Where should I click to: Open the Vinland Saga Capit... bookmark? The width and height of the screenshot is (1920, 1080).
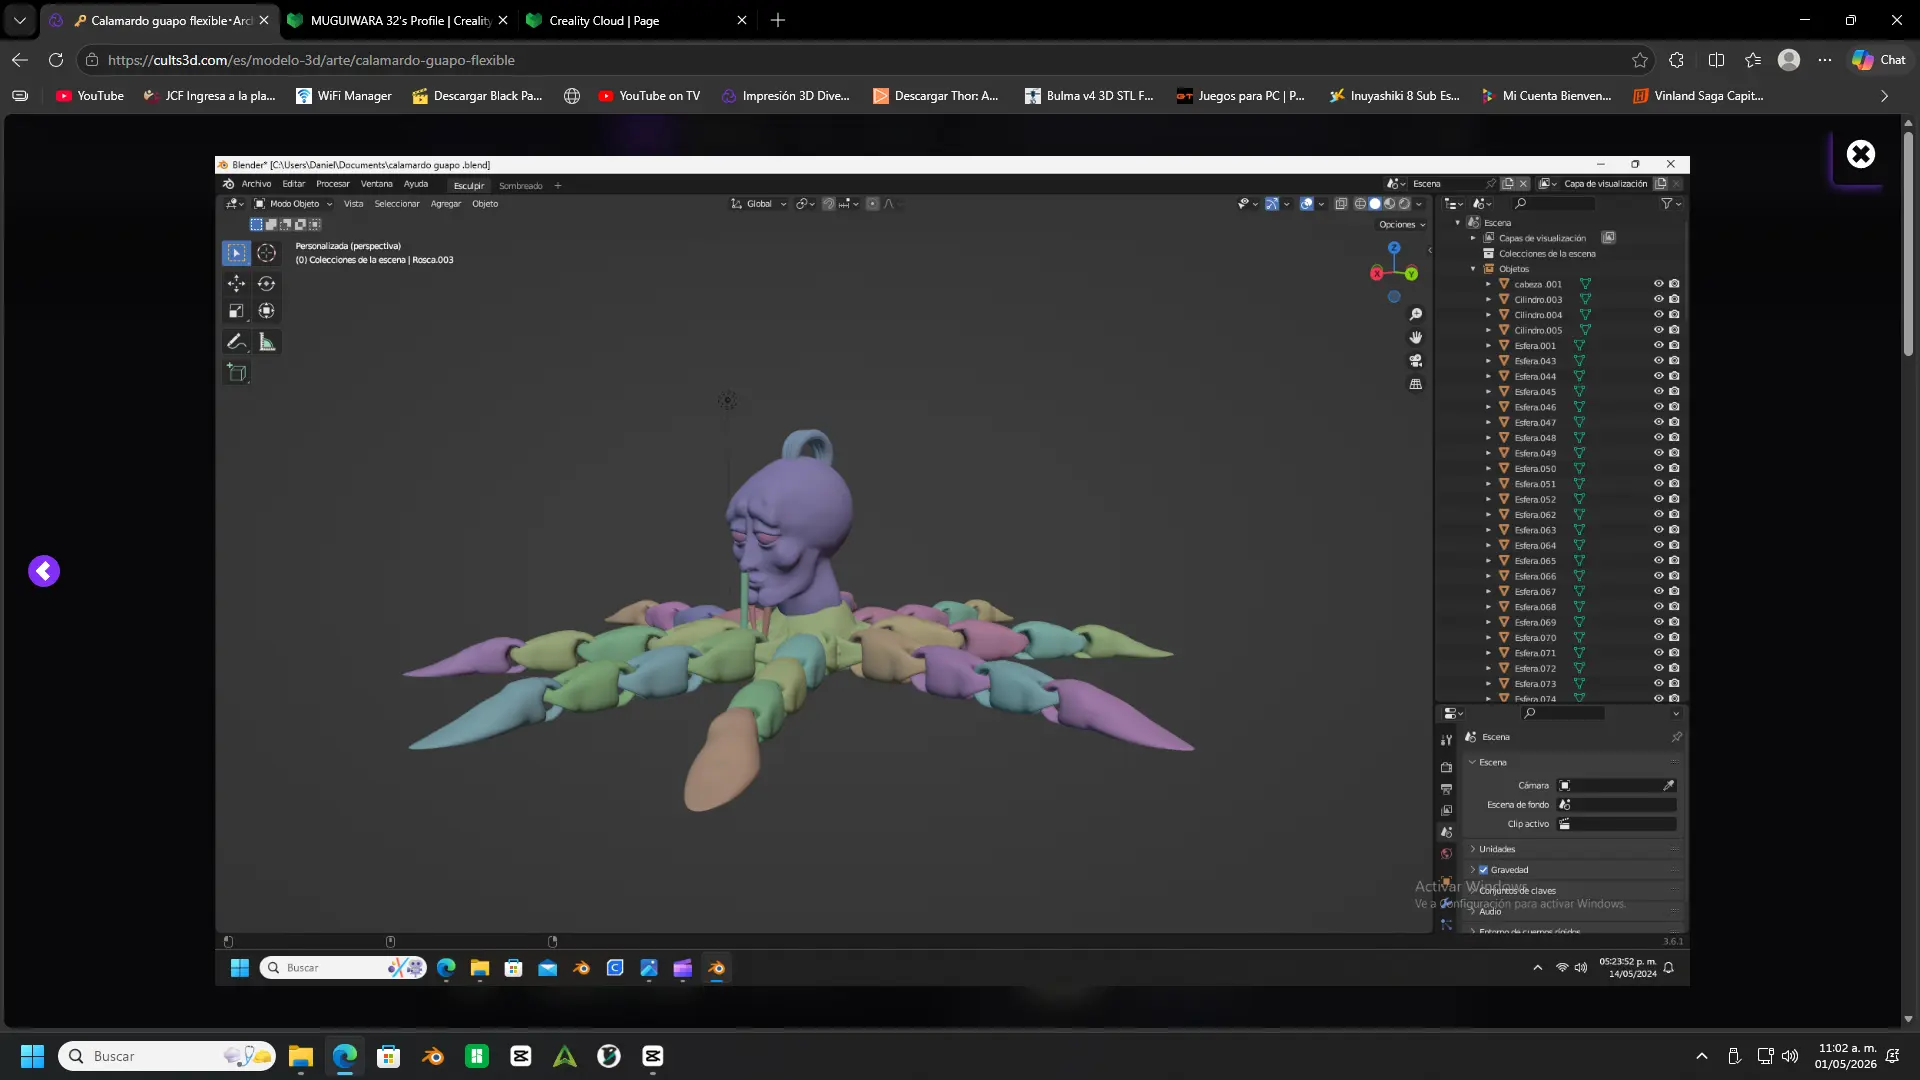(1698, 96)
